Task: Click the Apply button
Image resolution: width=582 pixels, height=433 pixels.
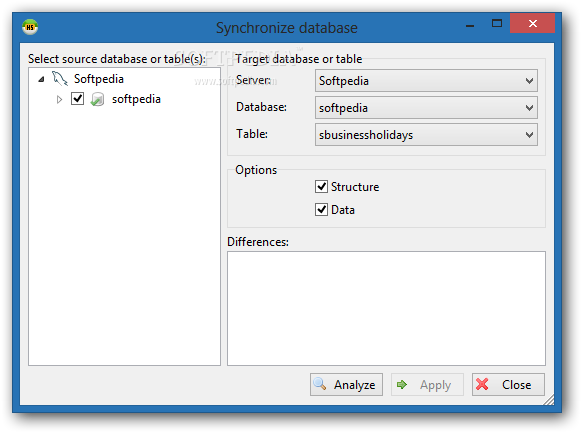Action: pyautogui.click(x=427, y=384)
